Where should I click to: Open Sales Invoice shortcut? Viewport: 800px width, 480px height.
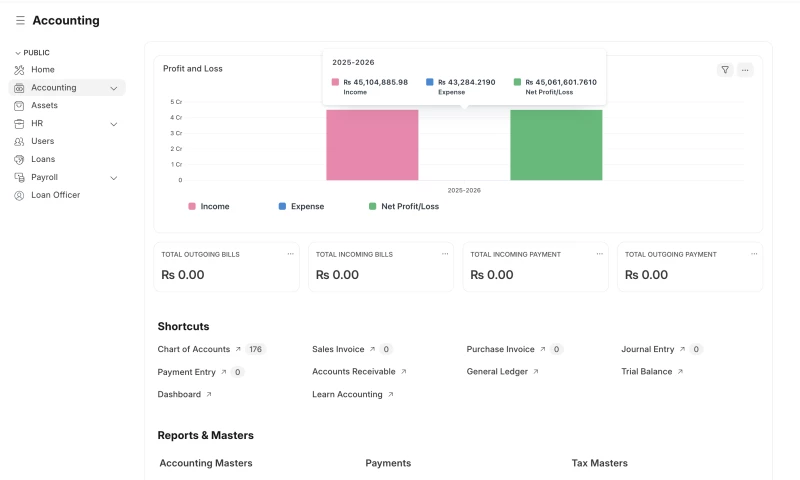point(338,349)
